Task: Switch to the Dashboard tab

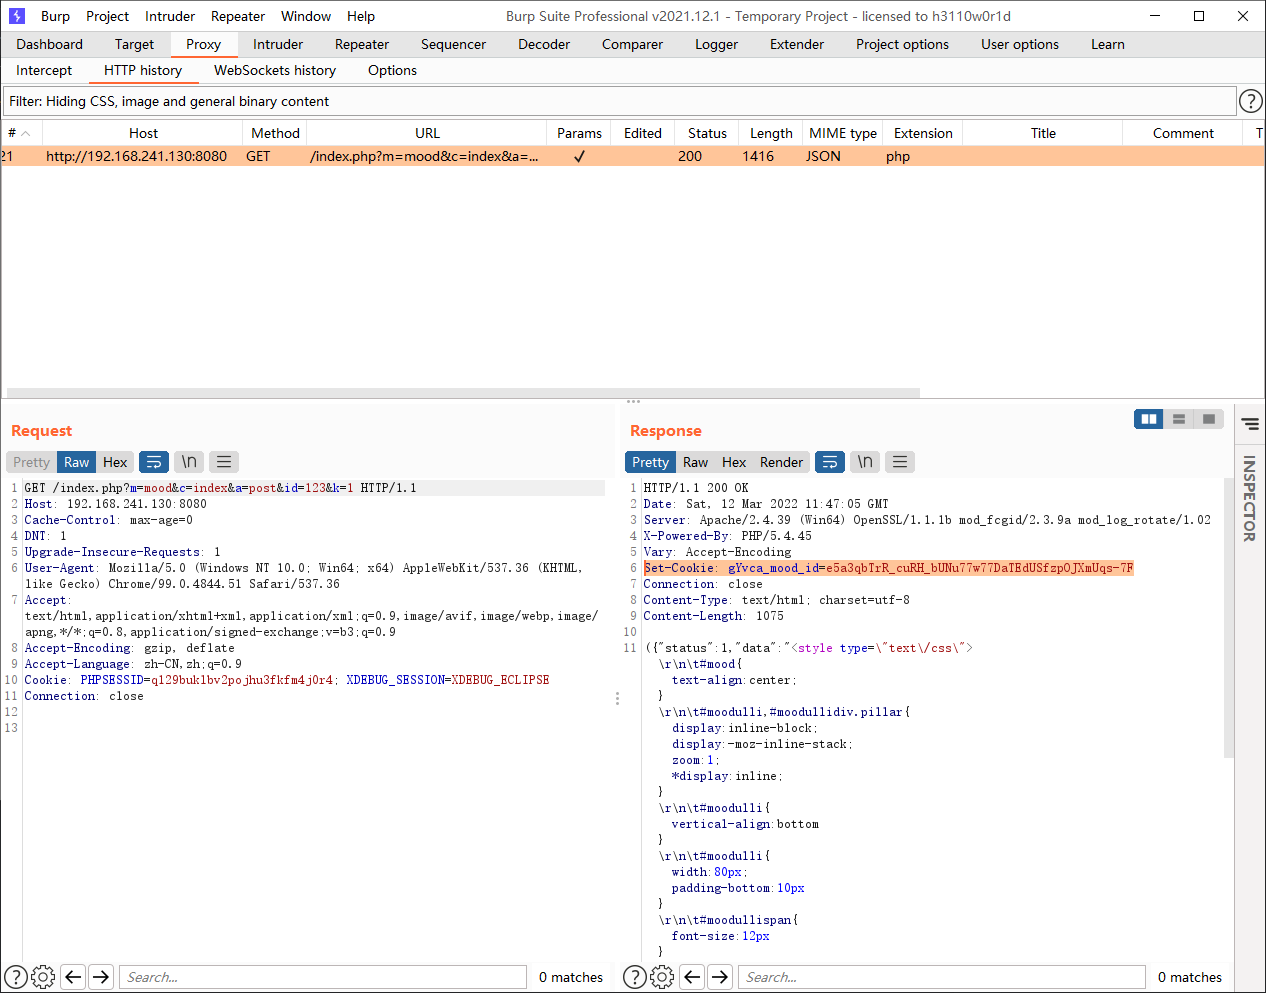Action: (50, 44)
